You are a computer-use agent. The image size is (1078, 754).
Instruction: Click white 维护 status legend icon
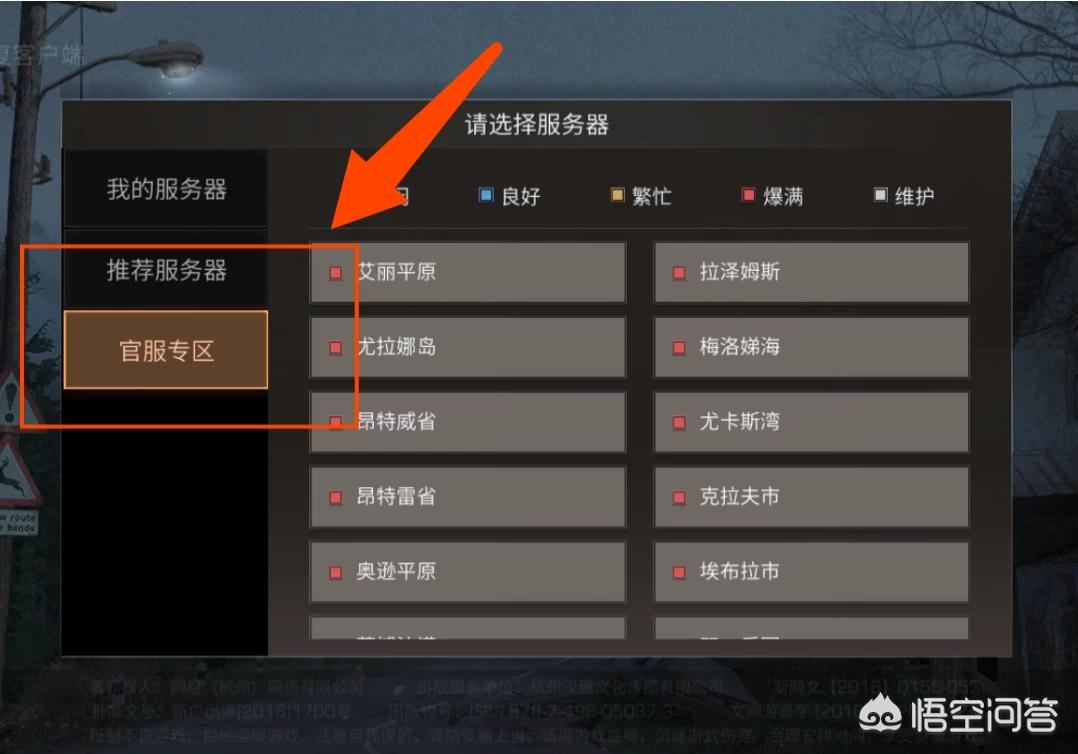click(880, 195)
